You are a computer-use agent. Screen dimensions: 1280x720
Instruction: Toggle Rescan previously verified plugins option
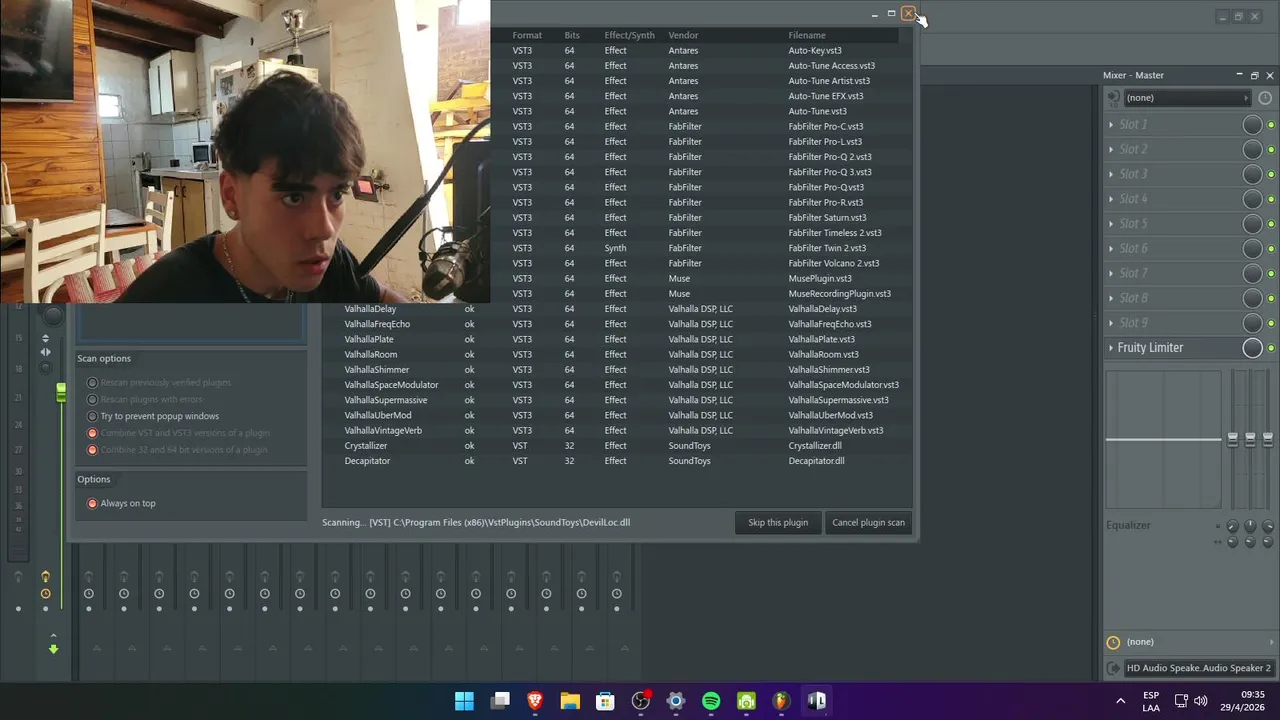(92, 382)
